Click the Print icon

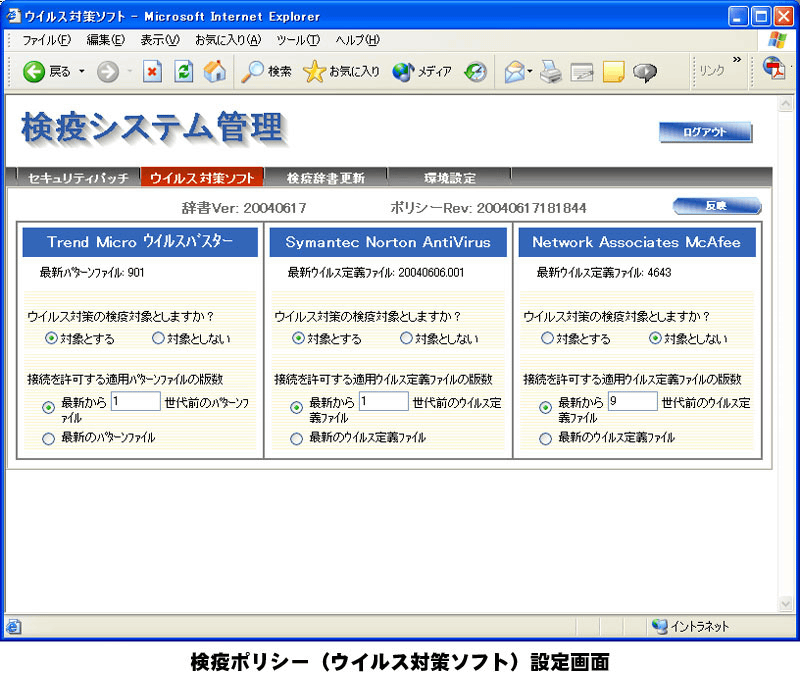551,71
